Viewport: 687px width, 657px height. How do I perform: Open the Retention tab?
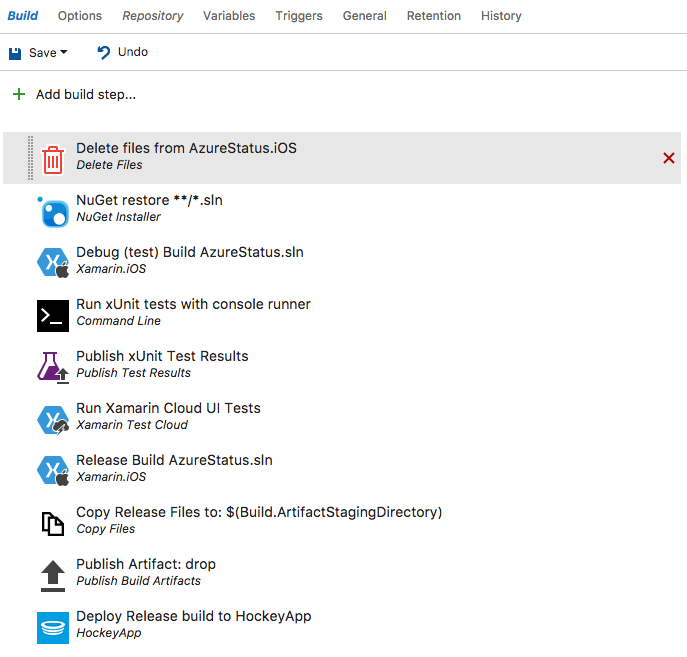434,16
